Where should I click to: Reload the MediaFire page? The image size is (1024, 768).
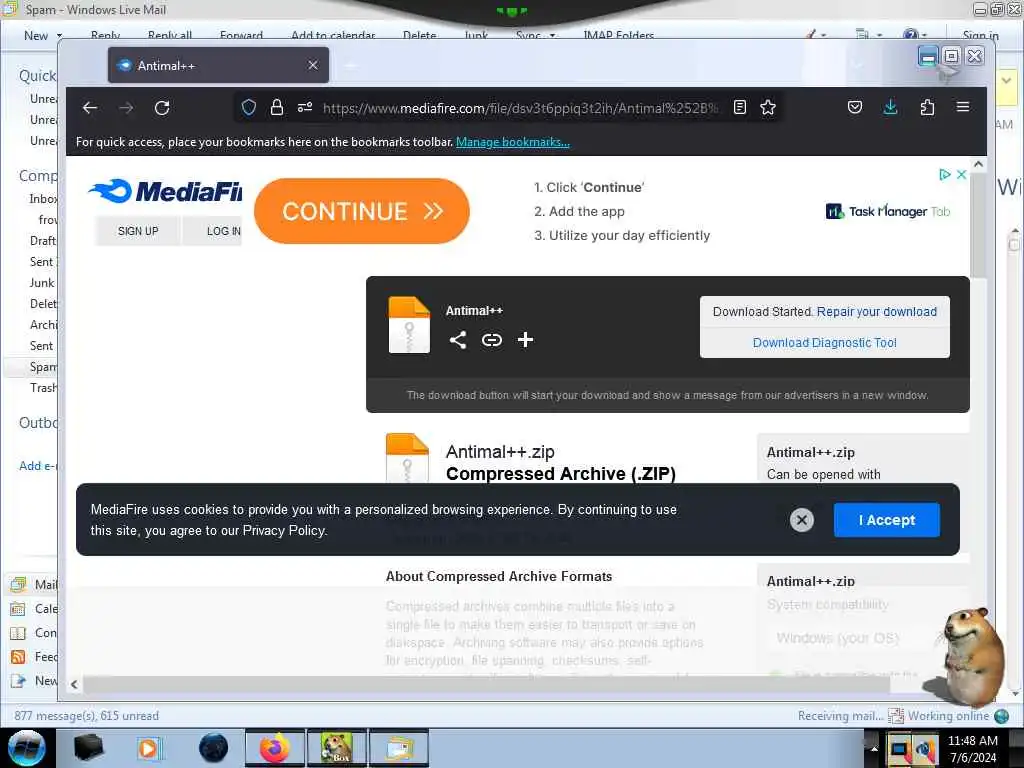tap(162, 108)
